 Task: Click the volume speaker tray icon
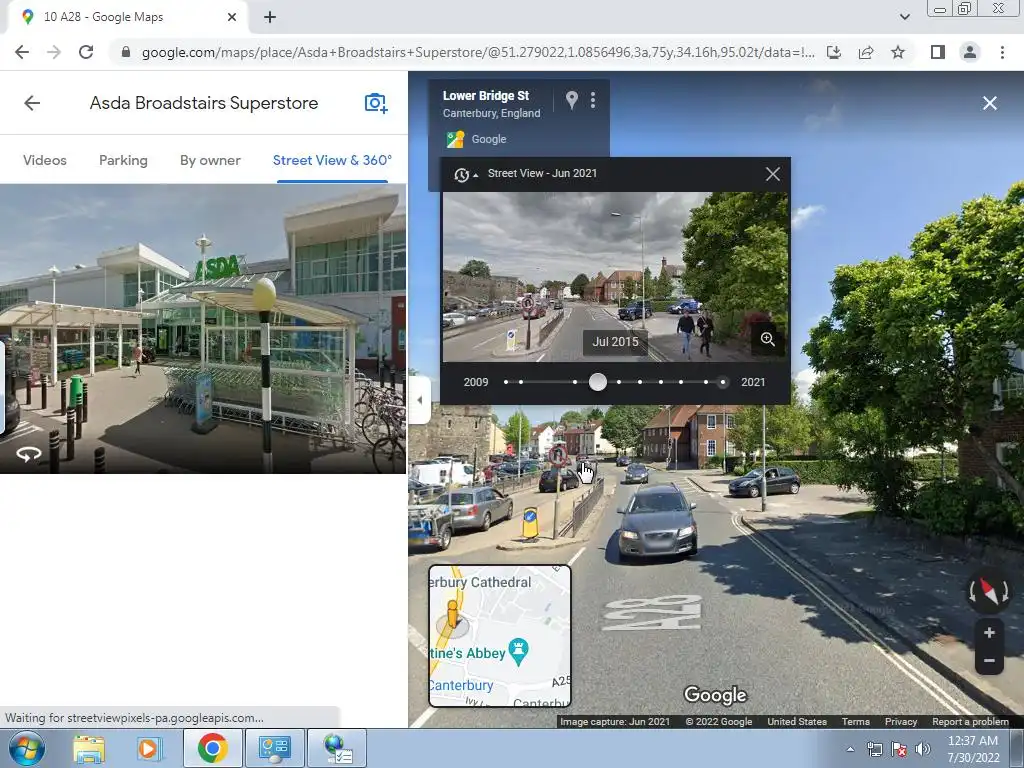[x=923, y=749]
